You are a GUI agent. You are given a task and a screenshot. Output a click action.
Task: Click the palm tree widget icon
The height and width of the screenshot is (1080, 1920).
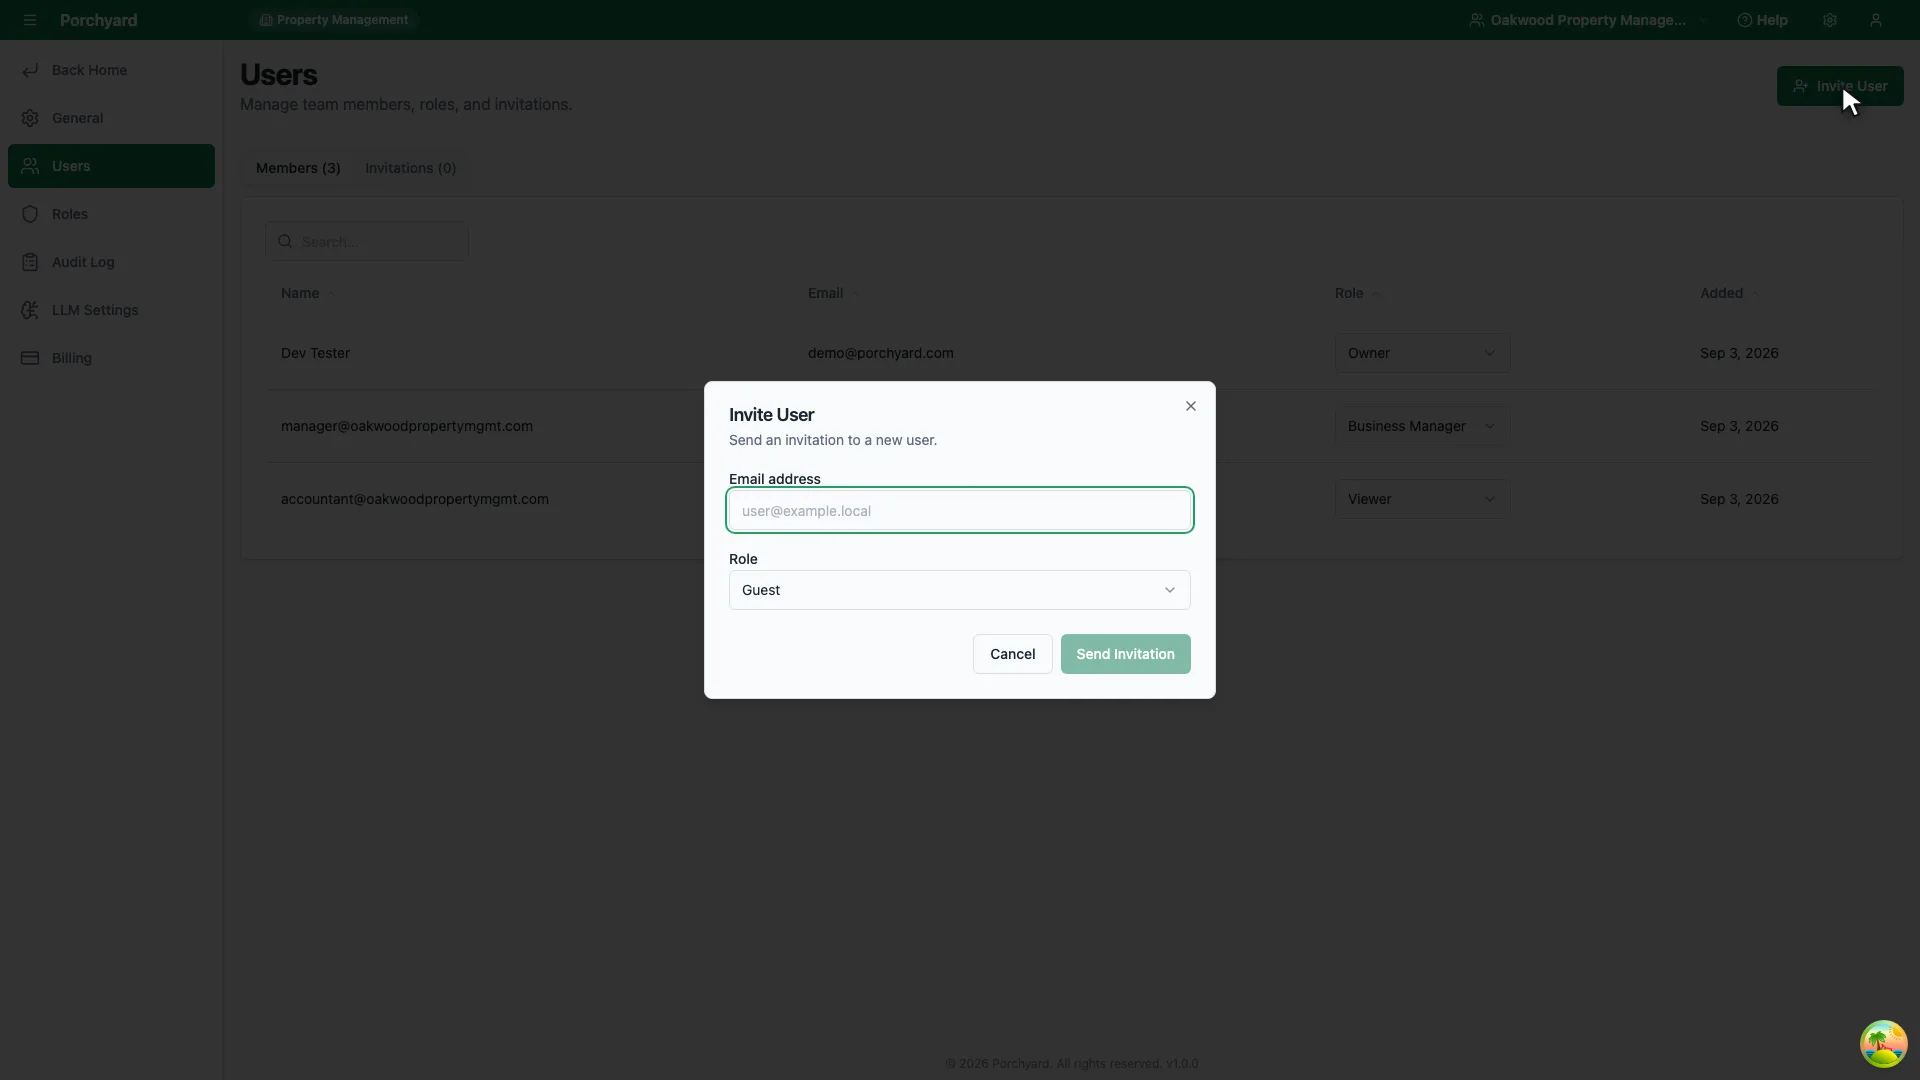[x=1883, y=1044]
